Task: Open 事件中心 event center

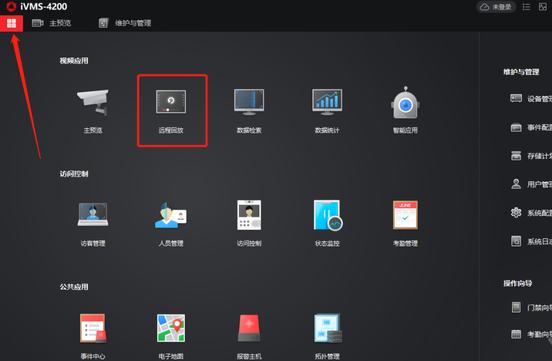Action: pyautogui.click(x=93, y=328)
